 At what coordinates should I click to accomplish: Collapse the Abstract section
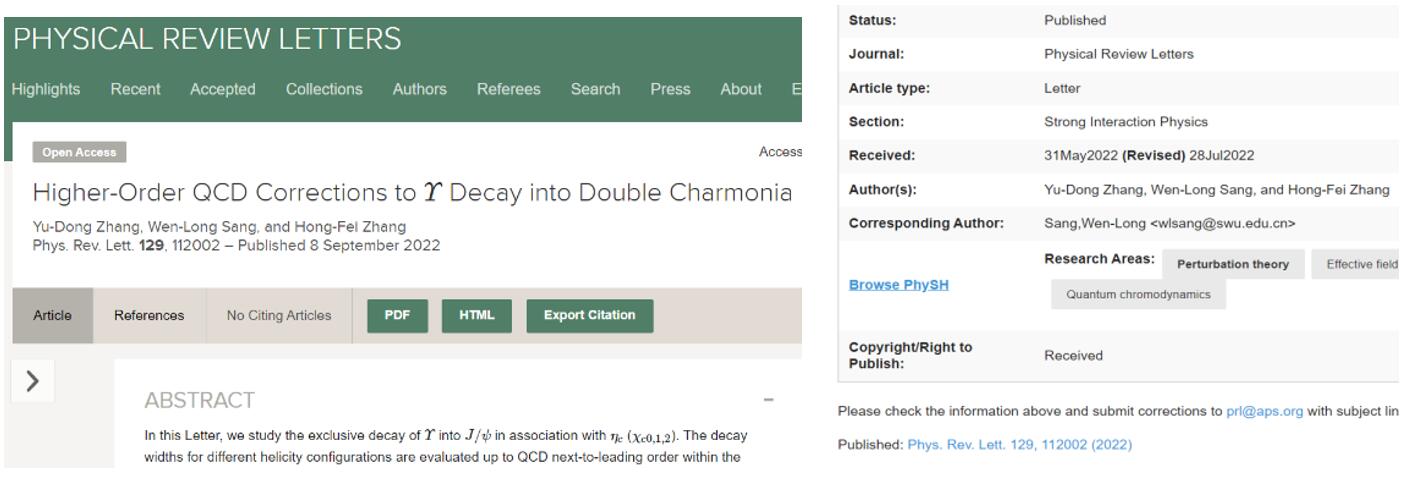click(x=768, y=400)
